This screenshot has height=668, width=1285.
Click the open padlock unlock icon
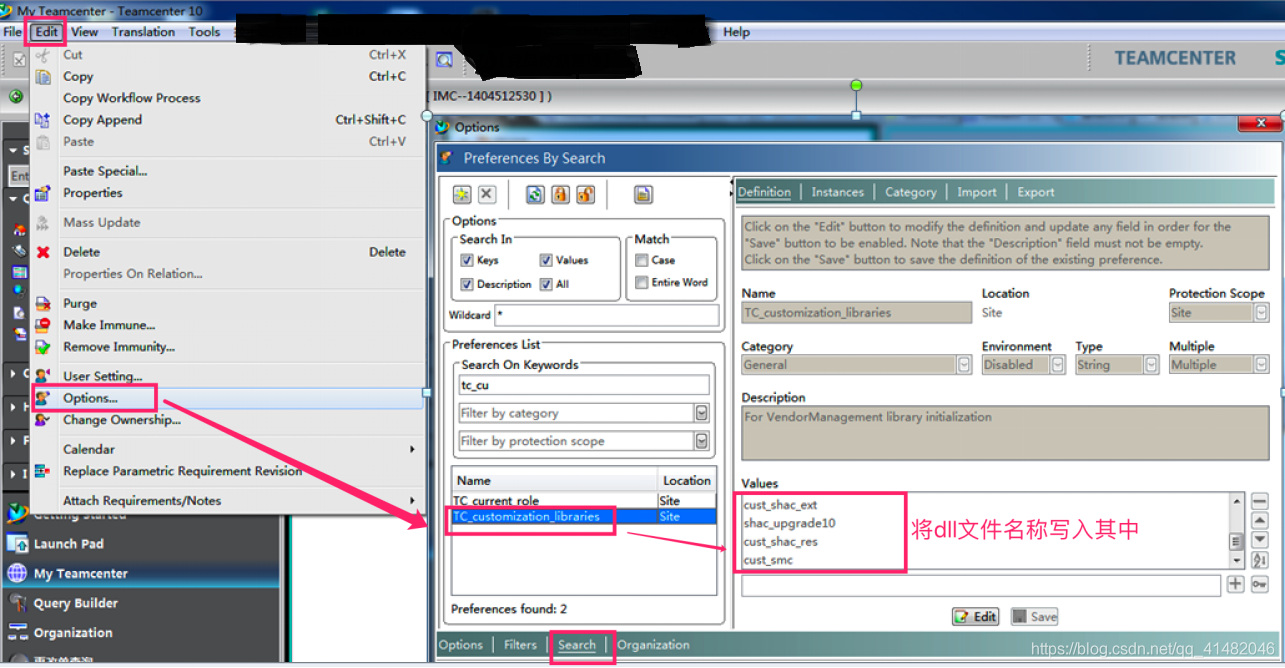tap(586, 194)
